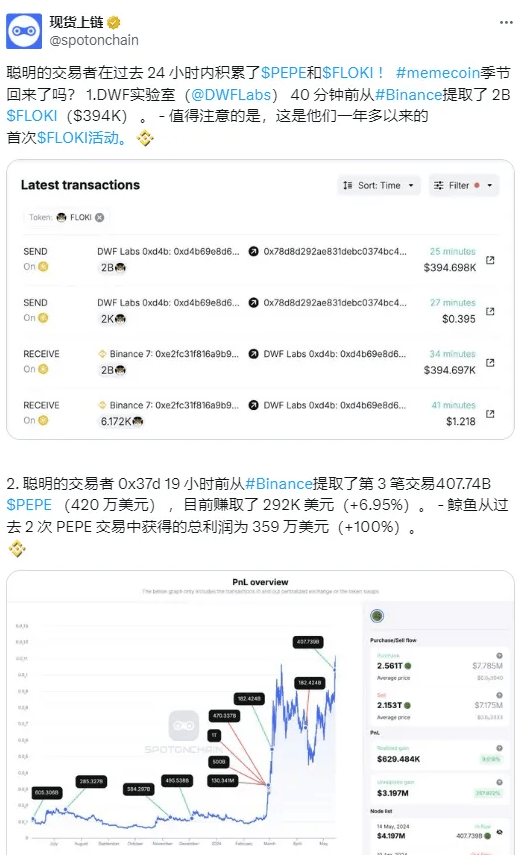Open the #memecoin hashtag
This screenshot has width=517, height=855.
(x=437, y=73)
